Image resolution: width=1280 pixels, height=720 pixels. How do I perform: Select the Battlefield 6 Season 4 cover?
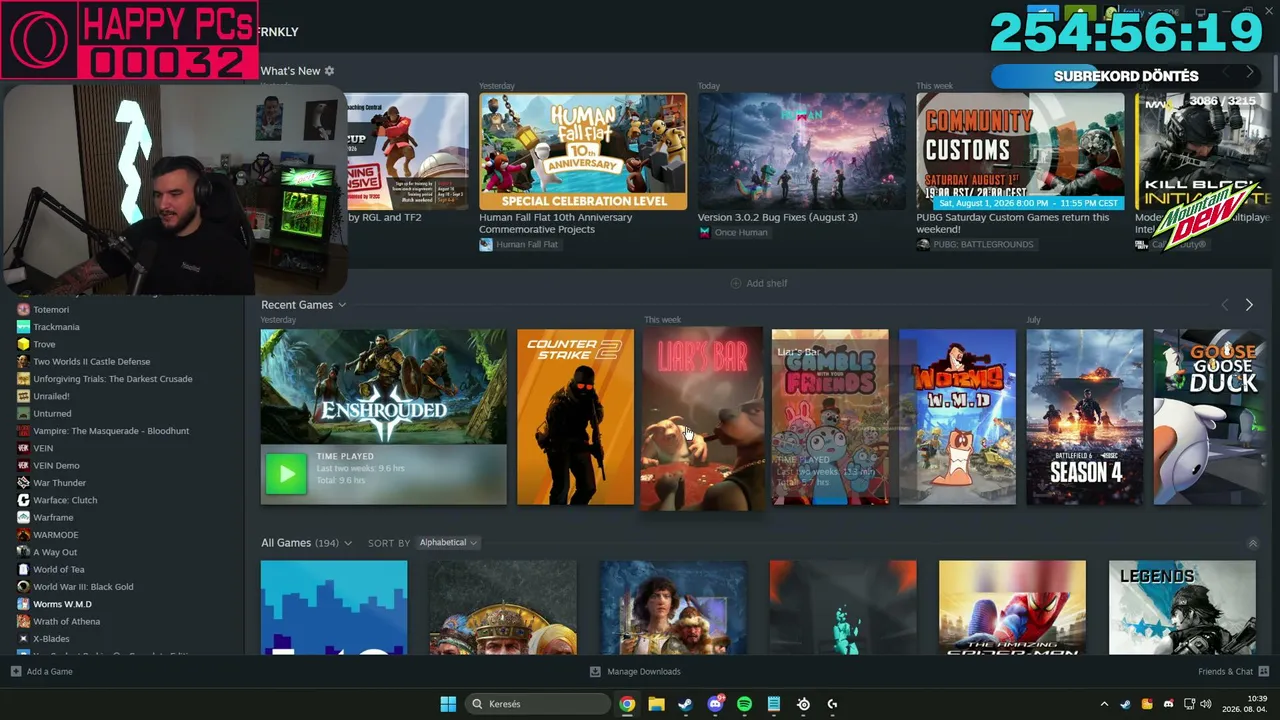coord(1084,417)
